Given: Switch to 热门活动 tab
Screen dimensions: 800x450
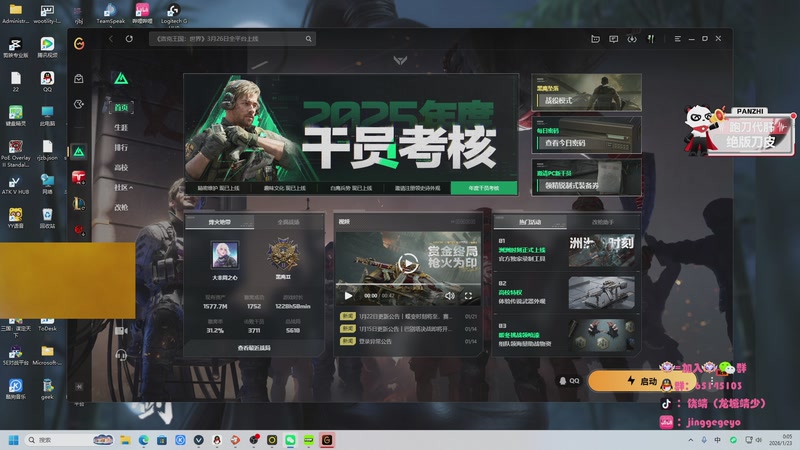Looking at the screenshot, I should pyautogui.click(x=530, y=222).
